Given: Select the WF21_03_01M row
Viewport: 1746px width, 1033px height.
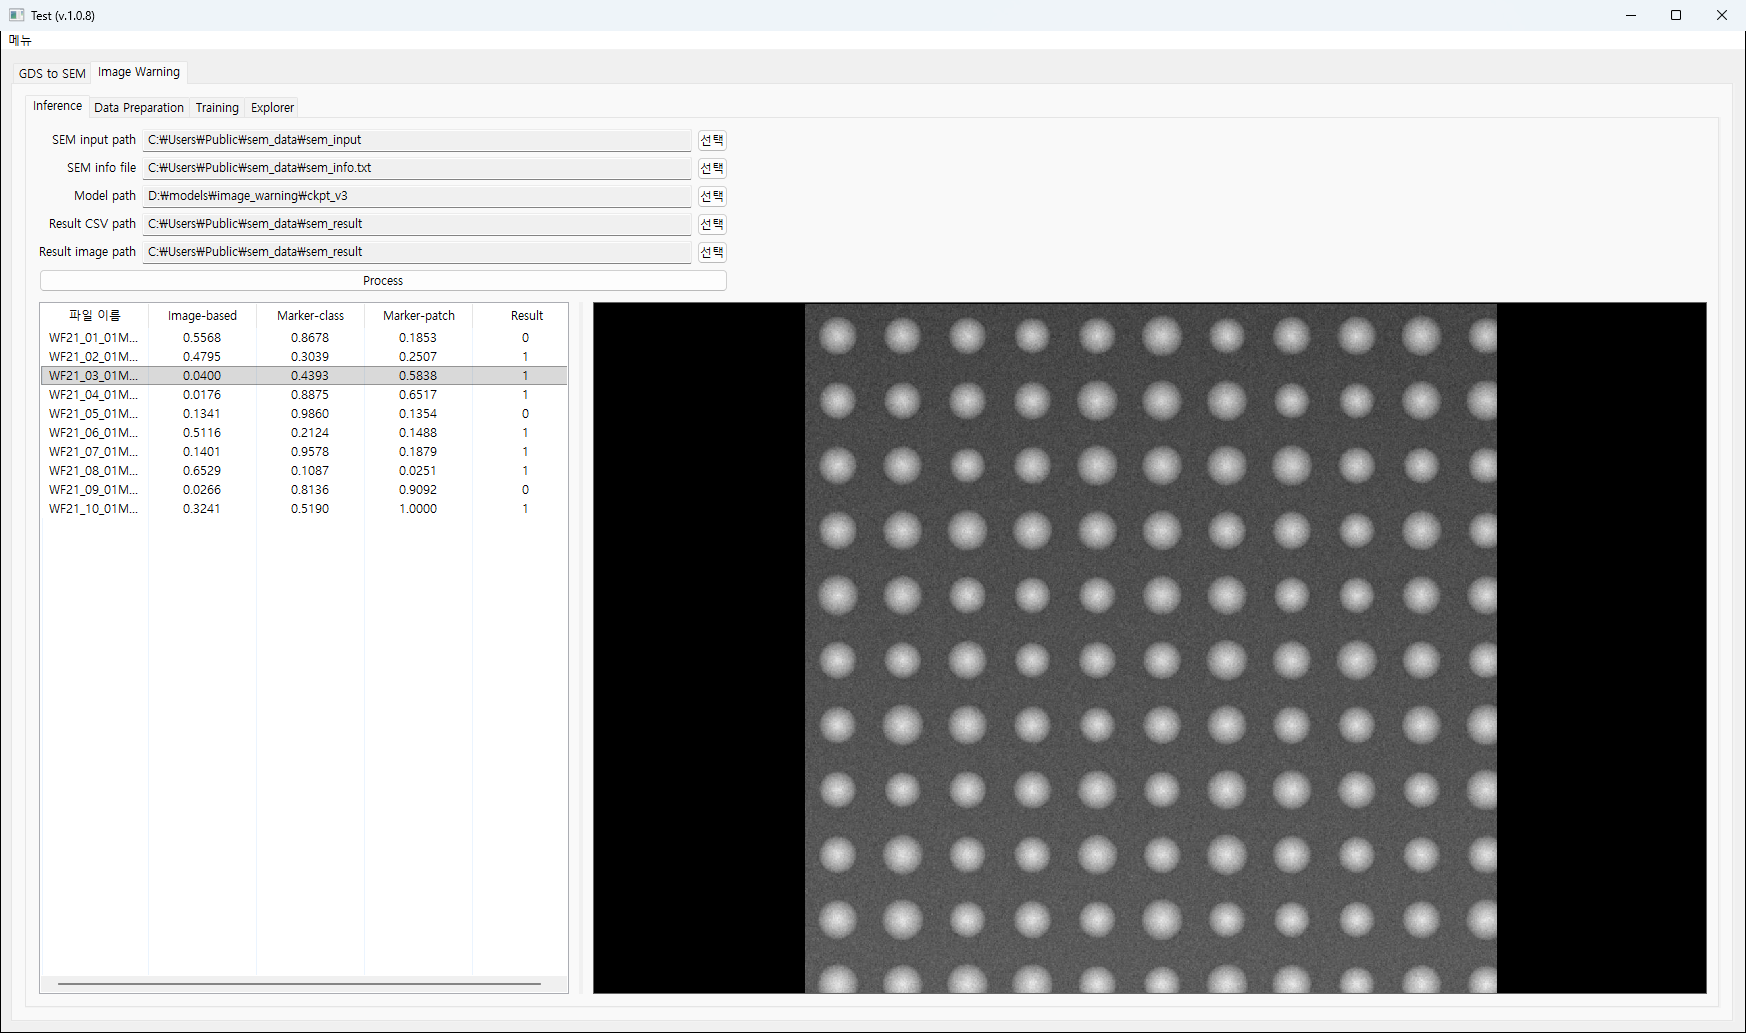Looking at the screenshot, I should coord(304,376).
